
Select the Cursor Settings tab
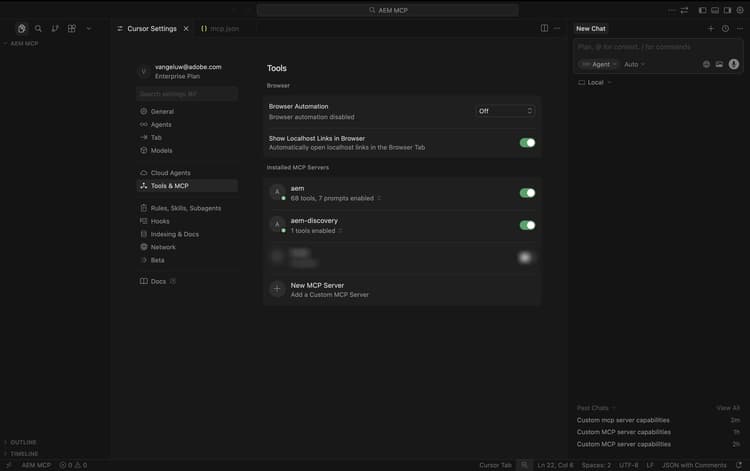152,29
